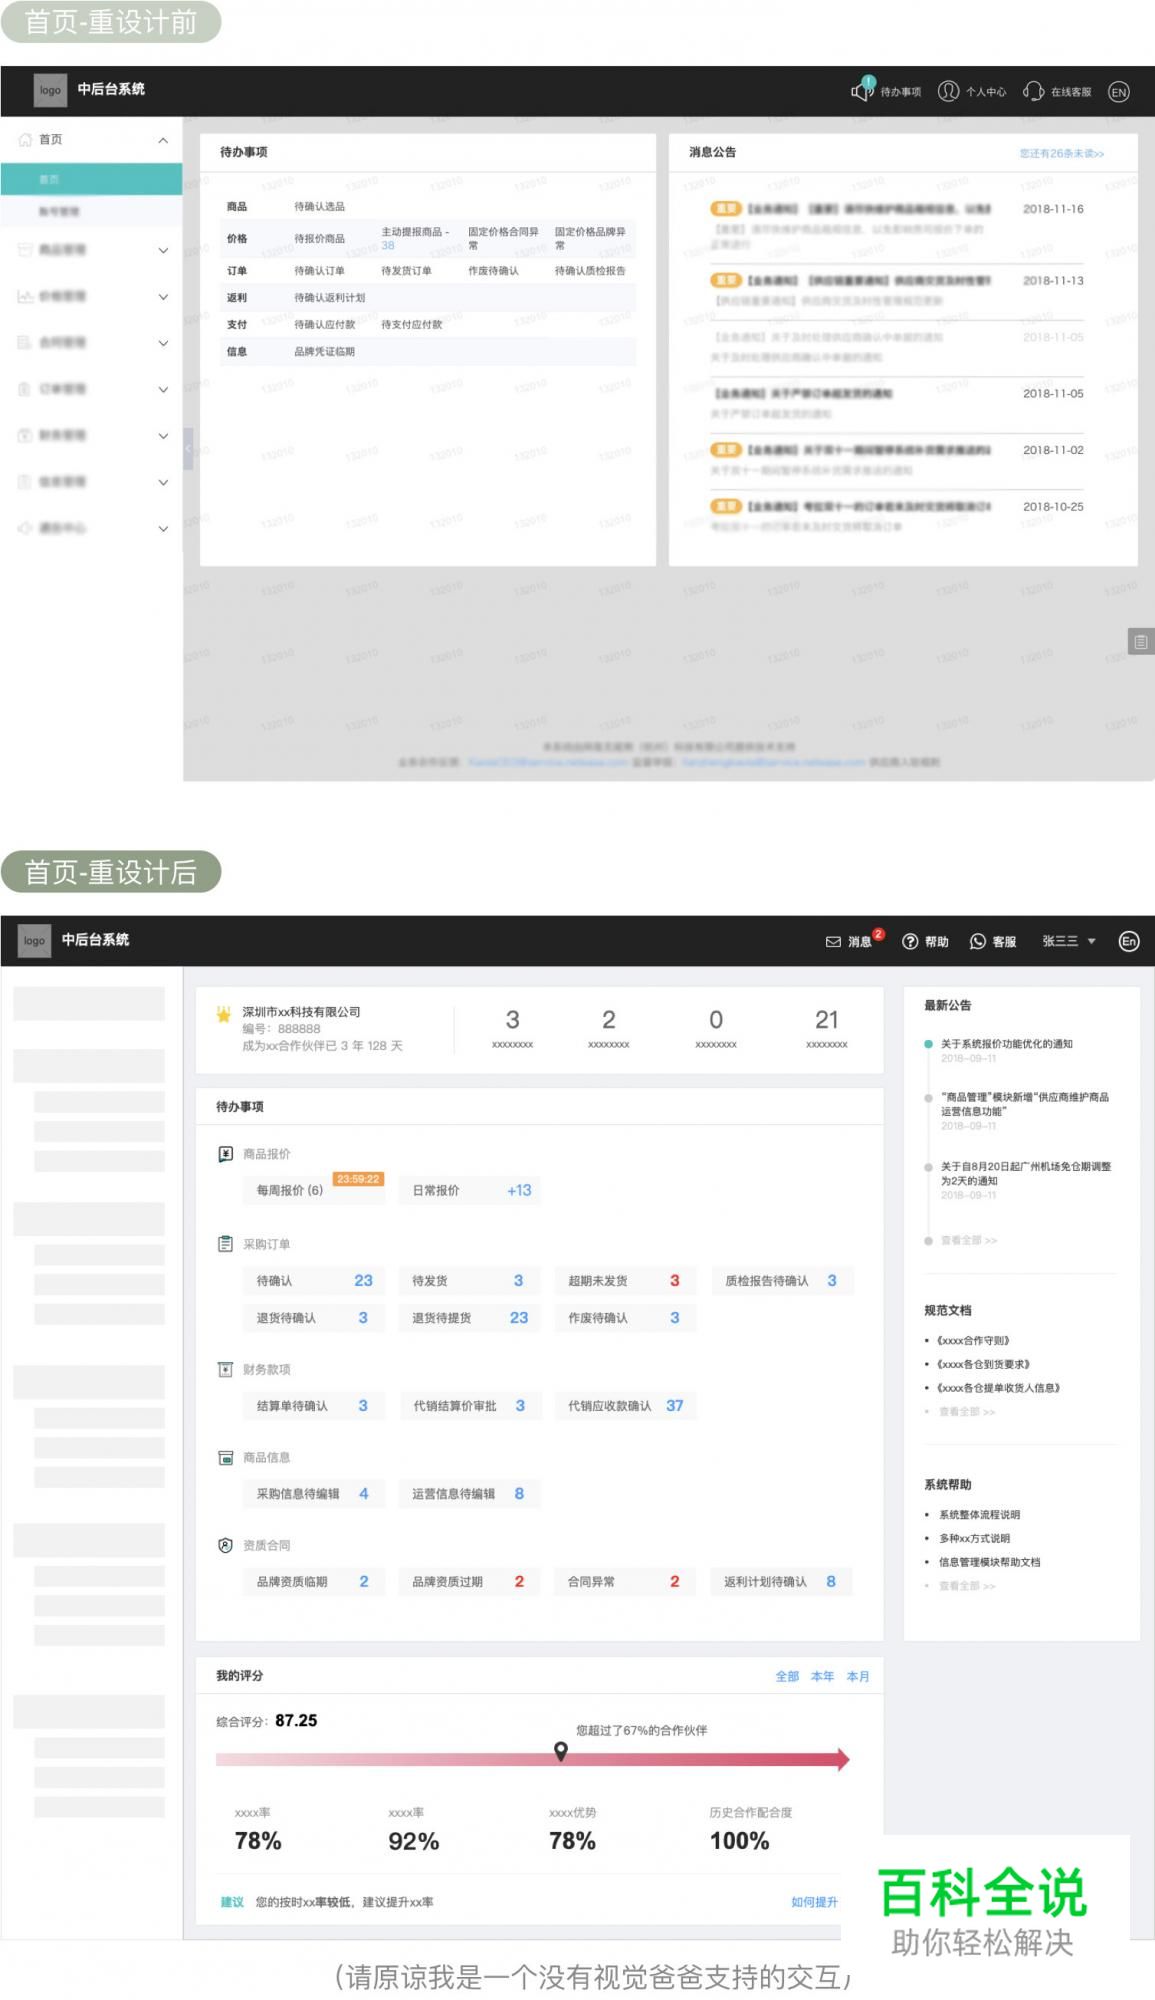Screen dimensions: 1155x2000
Task: Click the 历史合作配合度 100% metric
Action: click(x=750, y=1830)
